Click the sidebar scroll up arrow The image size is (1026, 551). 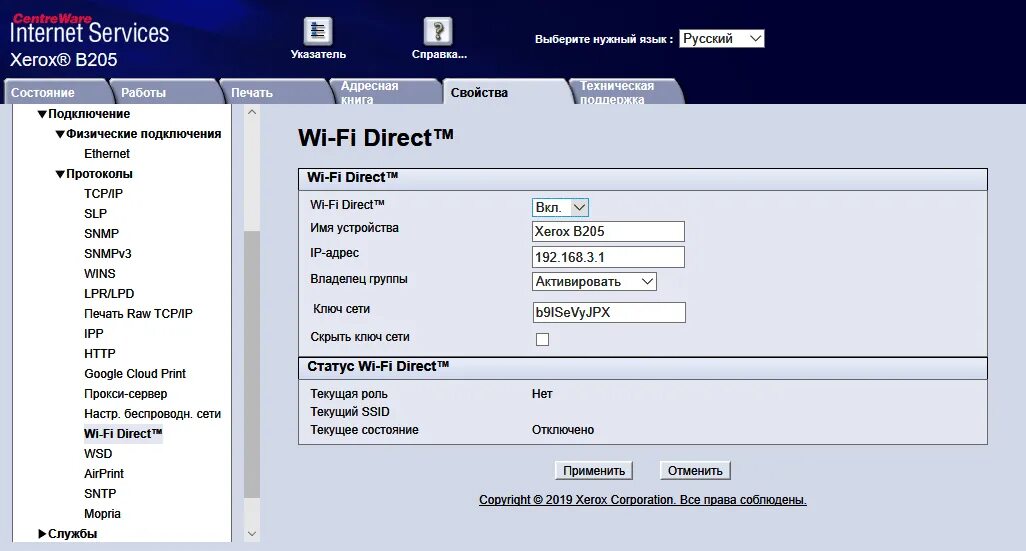[252, 113]
